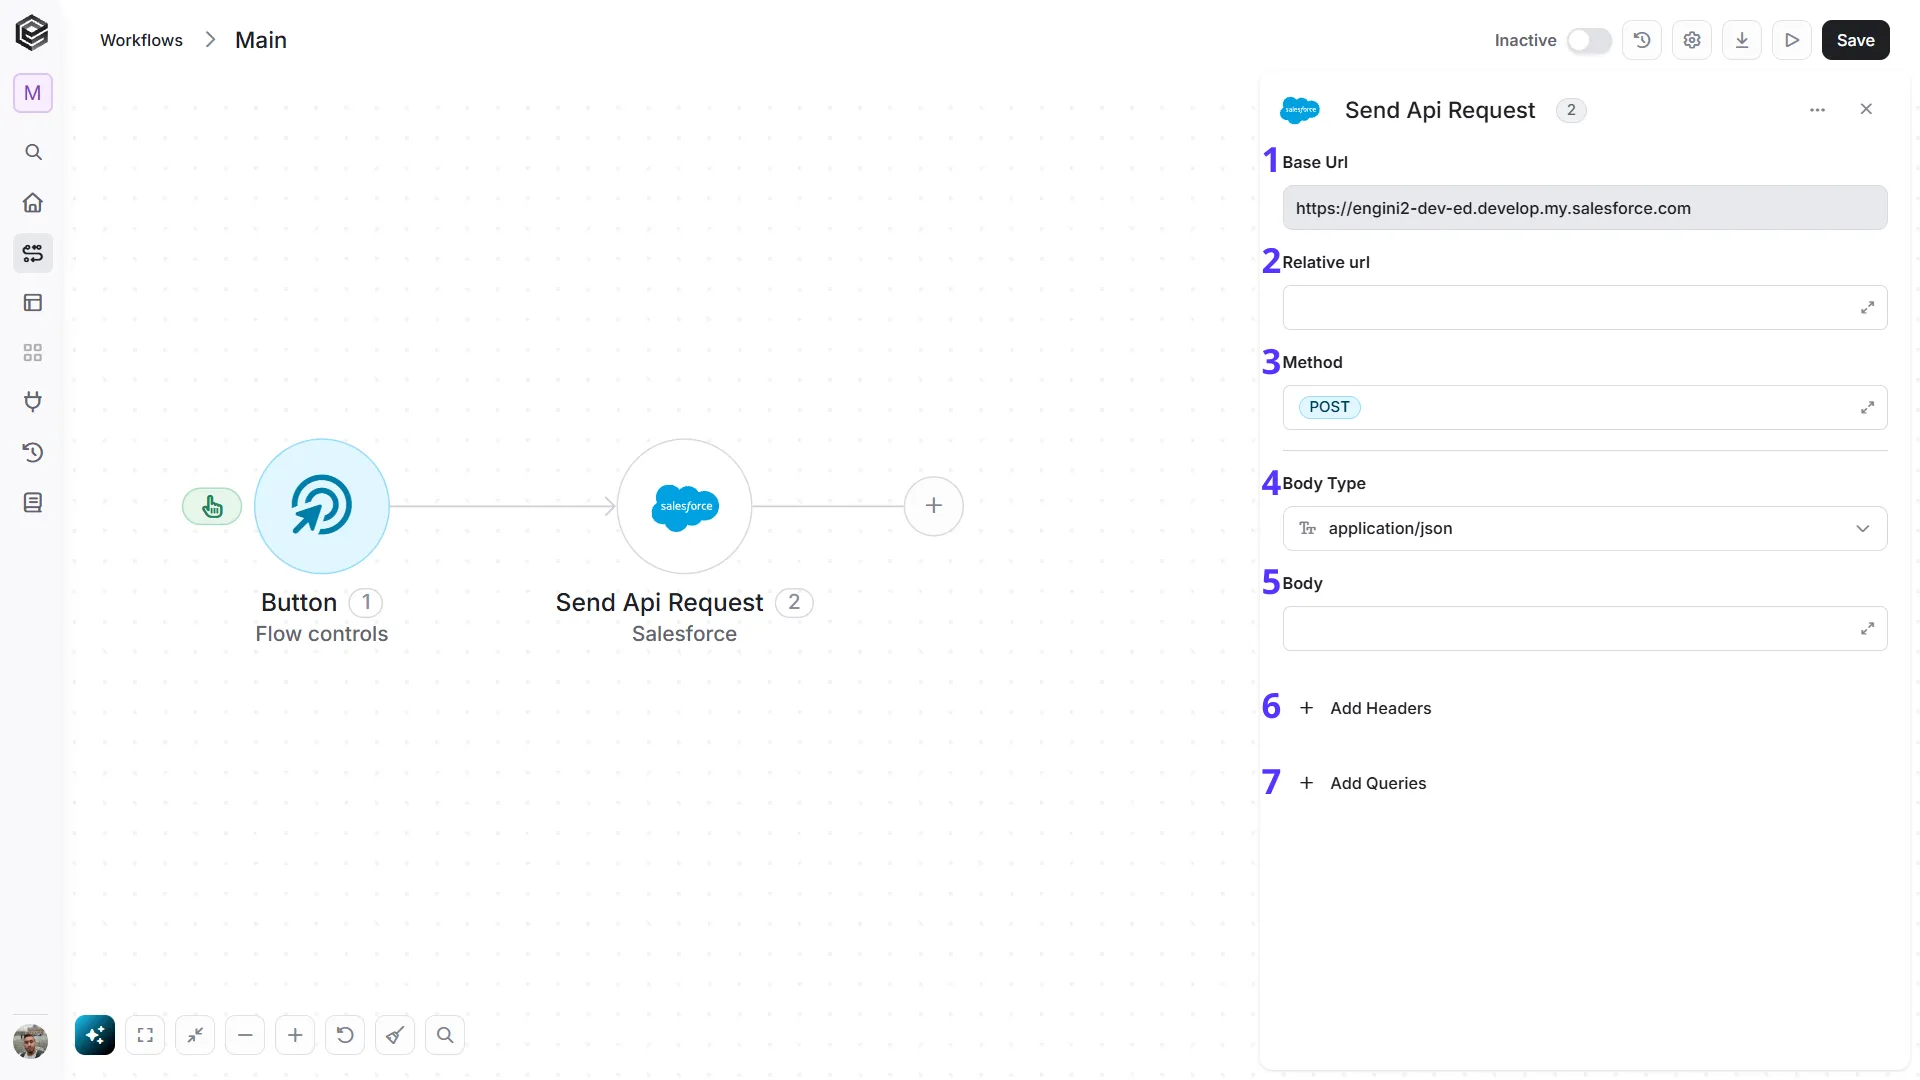Search nodes with the canvas magnifier

point(445,1035)
